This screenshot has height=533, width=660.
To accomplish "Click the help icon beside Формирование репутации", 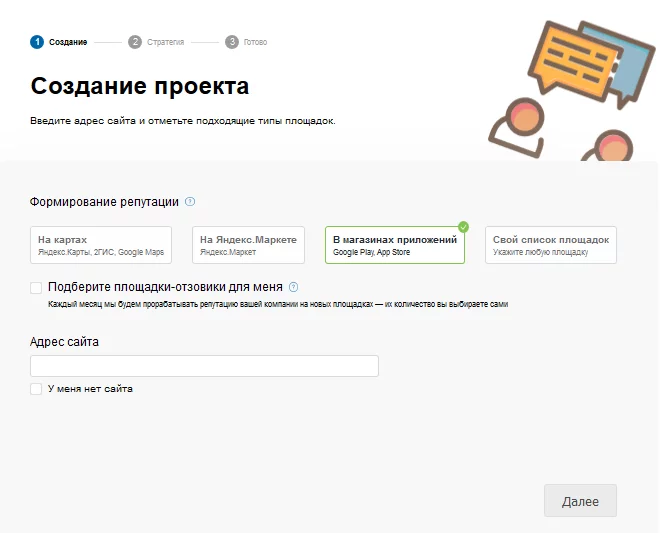I will point(190,202).
